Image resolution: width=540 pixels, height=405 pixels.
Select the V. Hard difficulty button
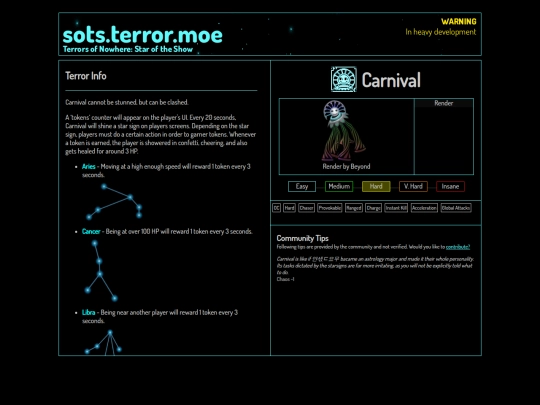click(x=413, y=186)
